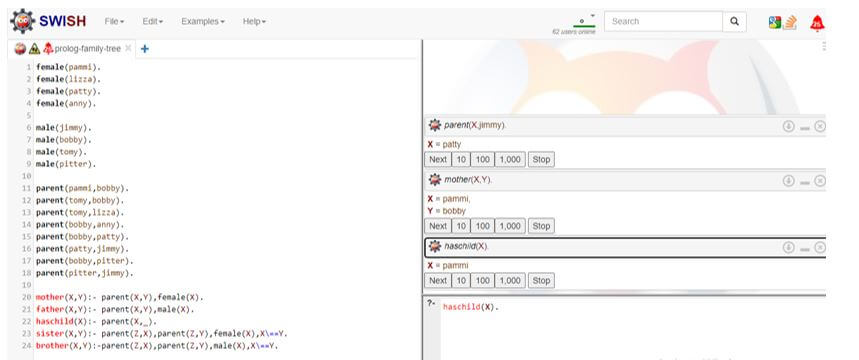Click the X = pammi, answer of mother query
This screenshot has height=360, width=859.
coord(449,199)
